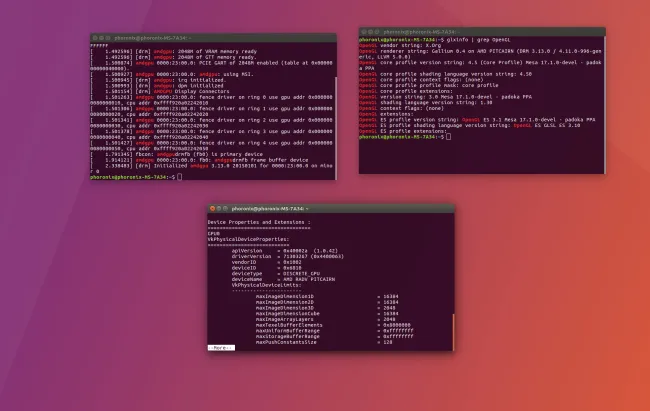Select the maxUniformBufferRange row
This screenshot has height=411, width=650.
click(x=335, y=331)
